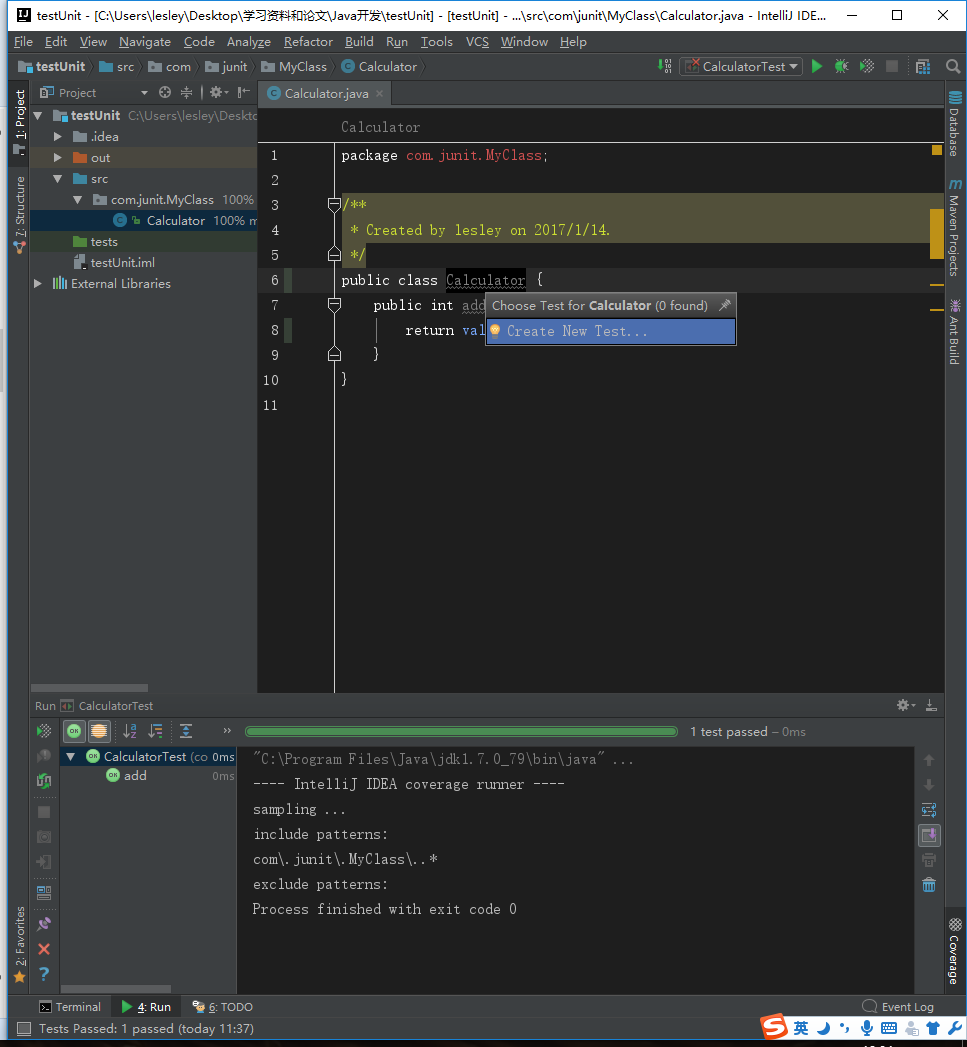Sort test results by duration
This screenshot has width=967, height=1047.
(156, 731)
